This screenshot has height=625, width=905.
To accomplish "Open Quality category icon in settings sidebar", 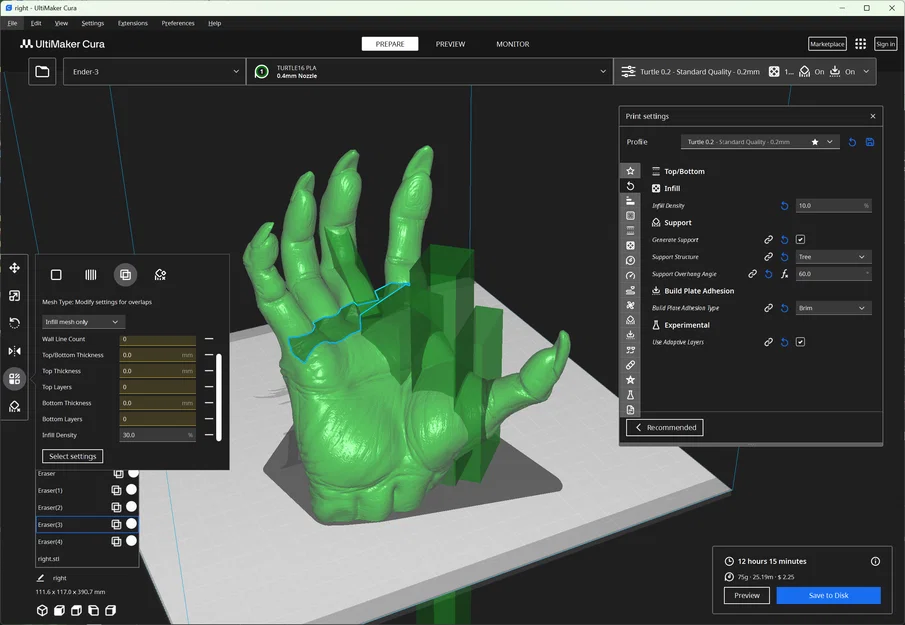I will (630, 201).
